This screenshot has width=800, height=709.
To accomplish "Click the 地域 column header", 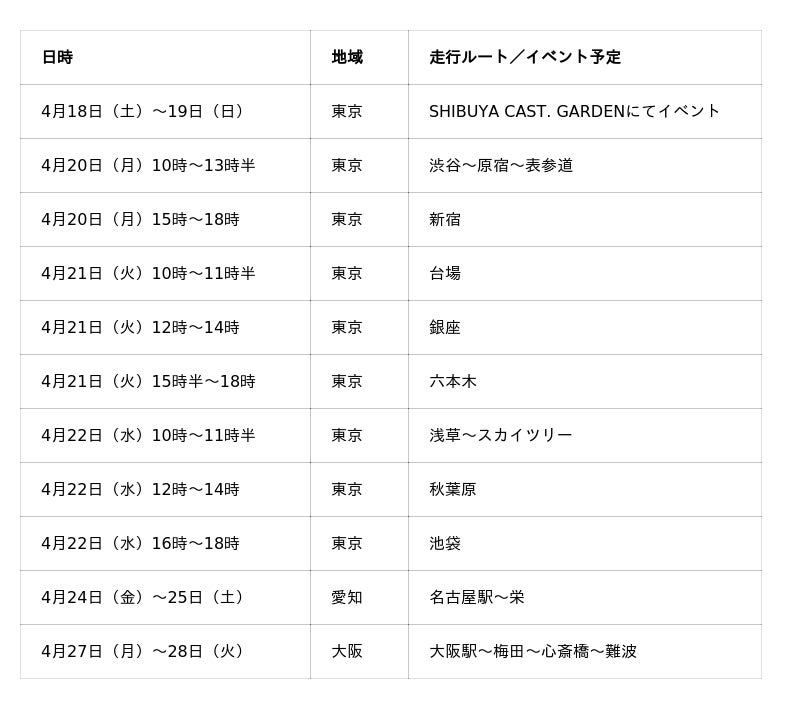I will coord(347,58).
